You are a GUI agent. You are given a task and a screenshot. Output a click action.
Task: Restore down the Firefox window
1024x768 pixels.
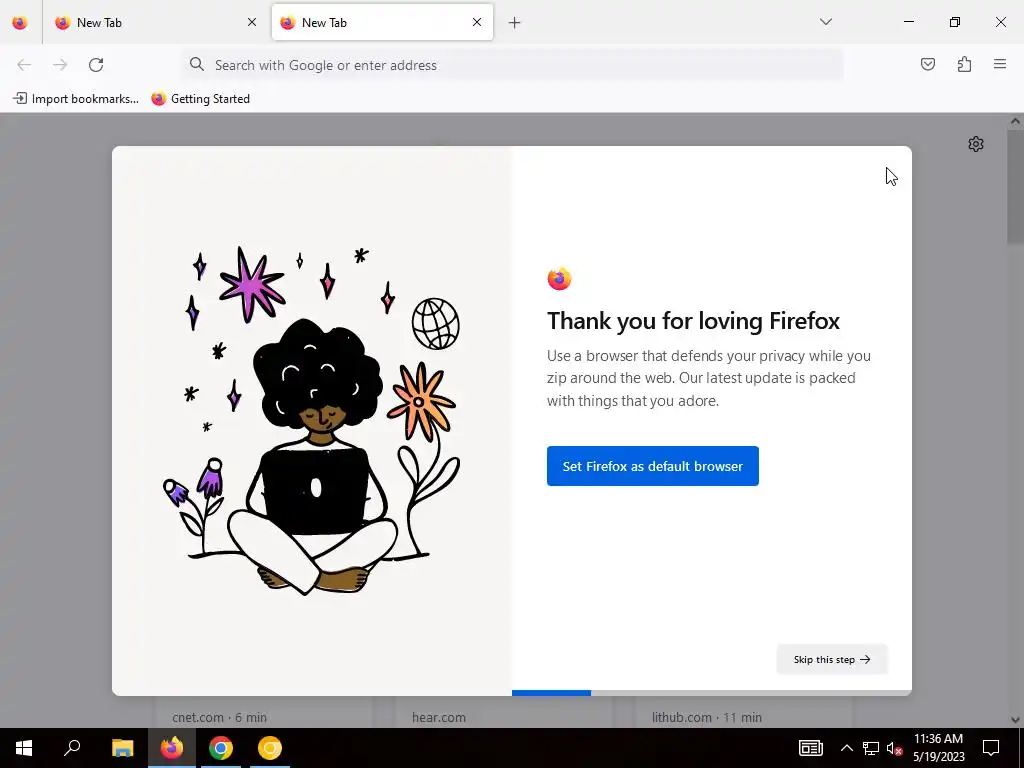tap(955, 22)
